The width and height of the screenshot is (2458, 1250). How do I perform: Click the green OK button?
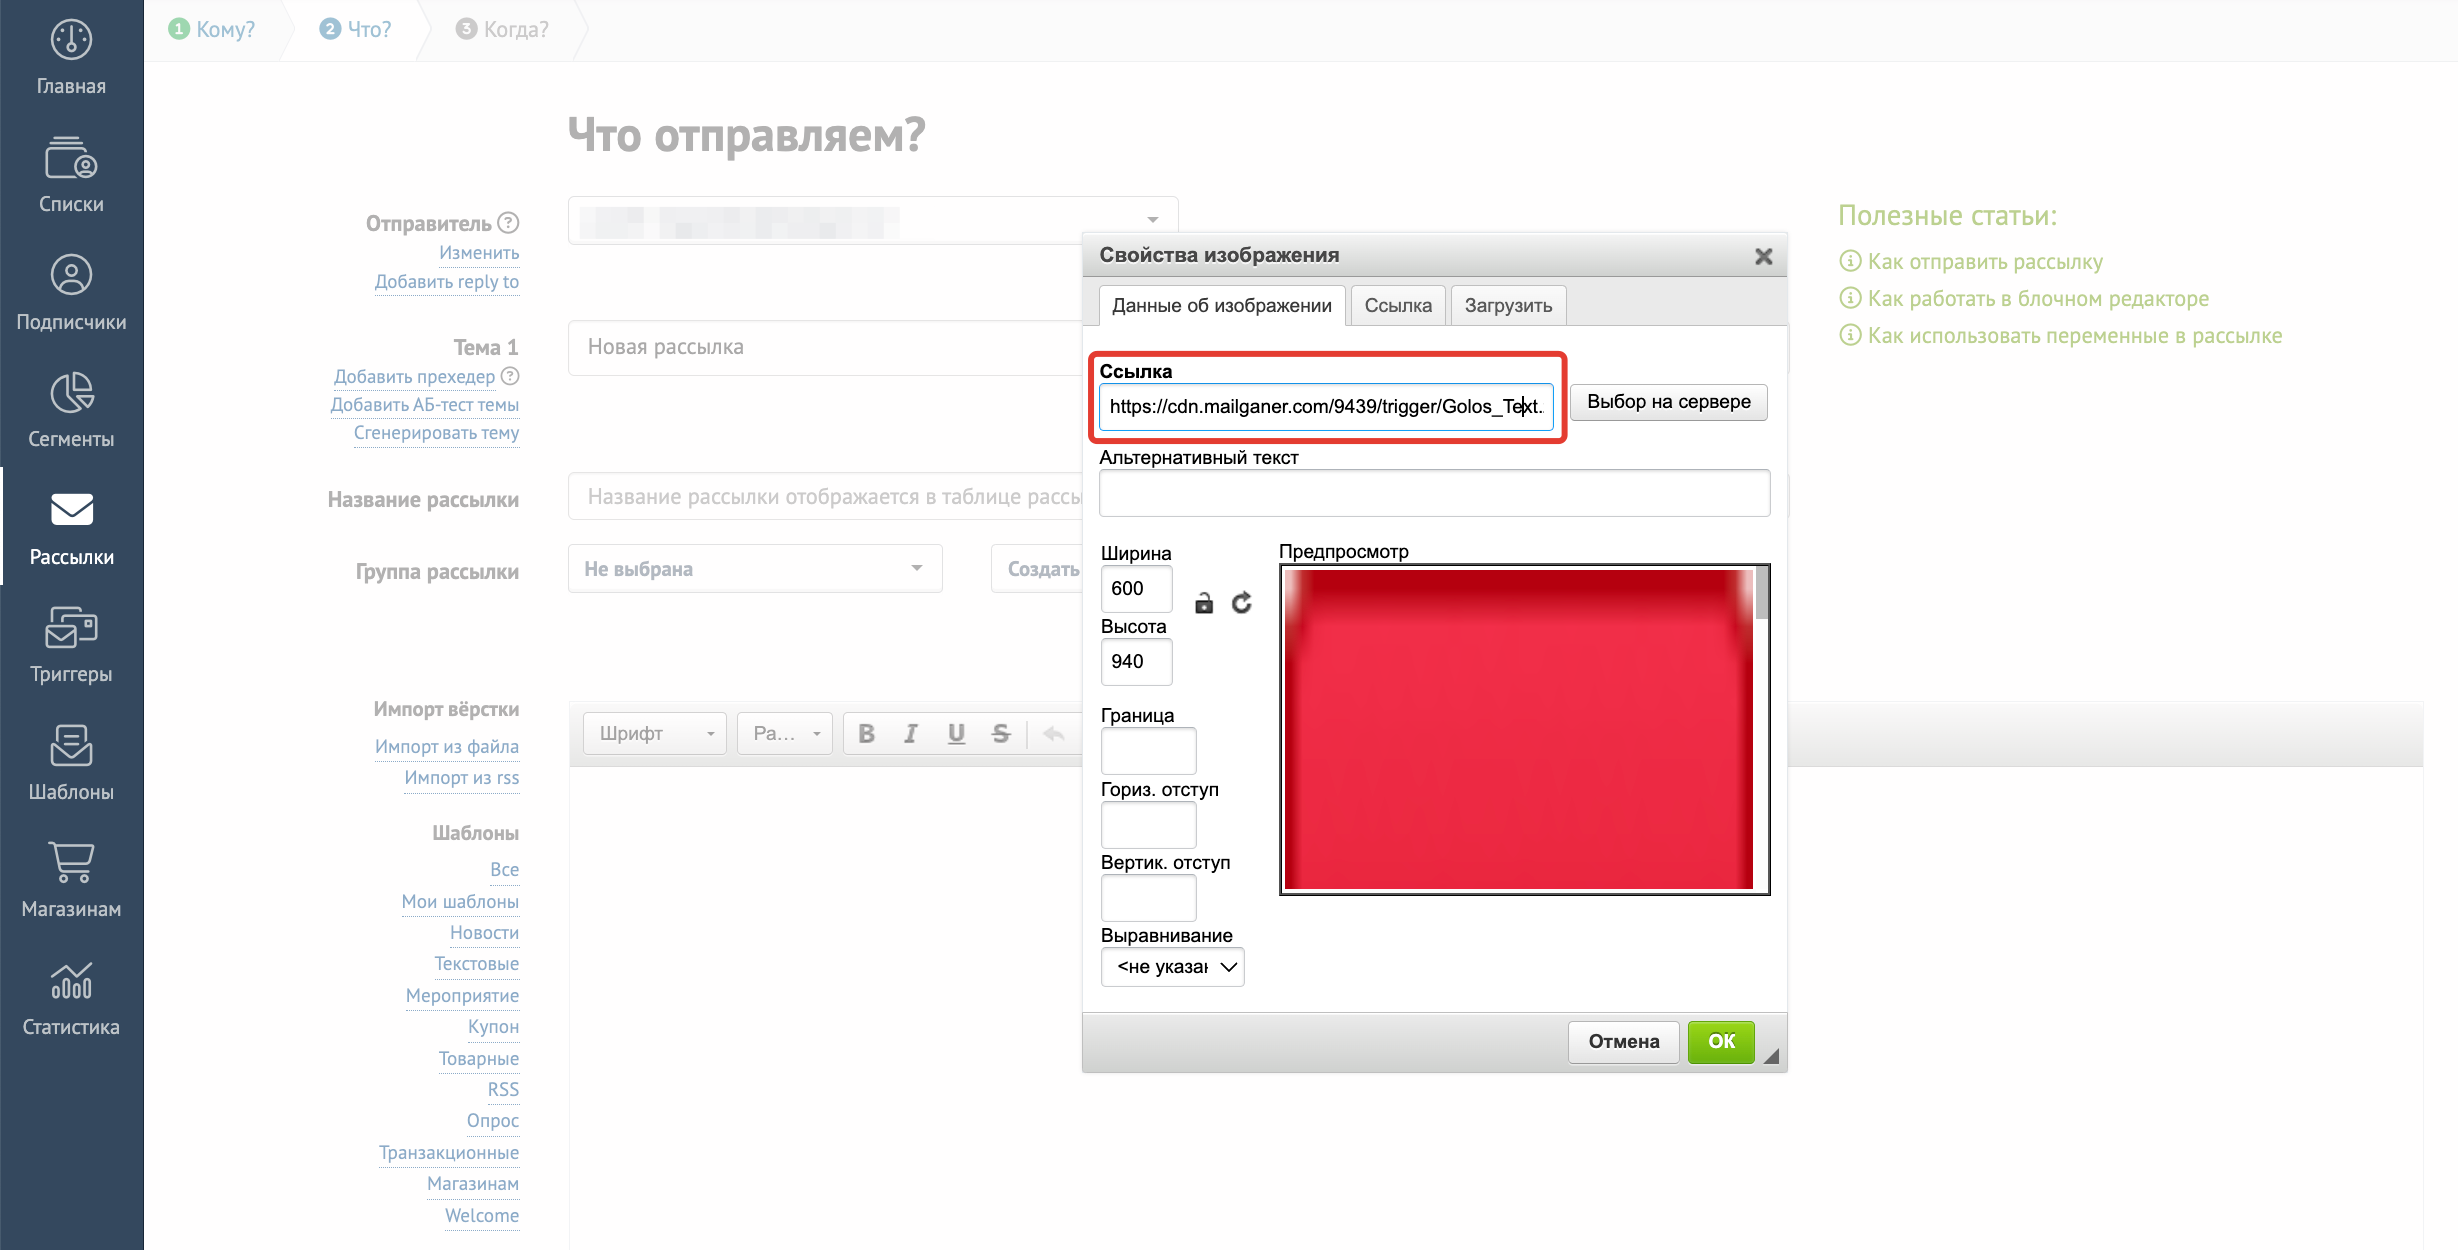click(1721, 1042)
